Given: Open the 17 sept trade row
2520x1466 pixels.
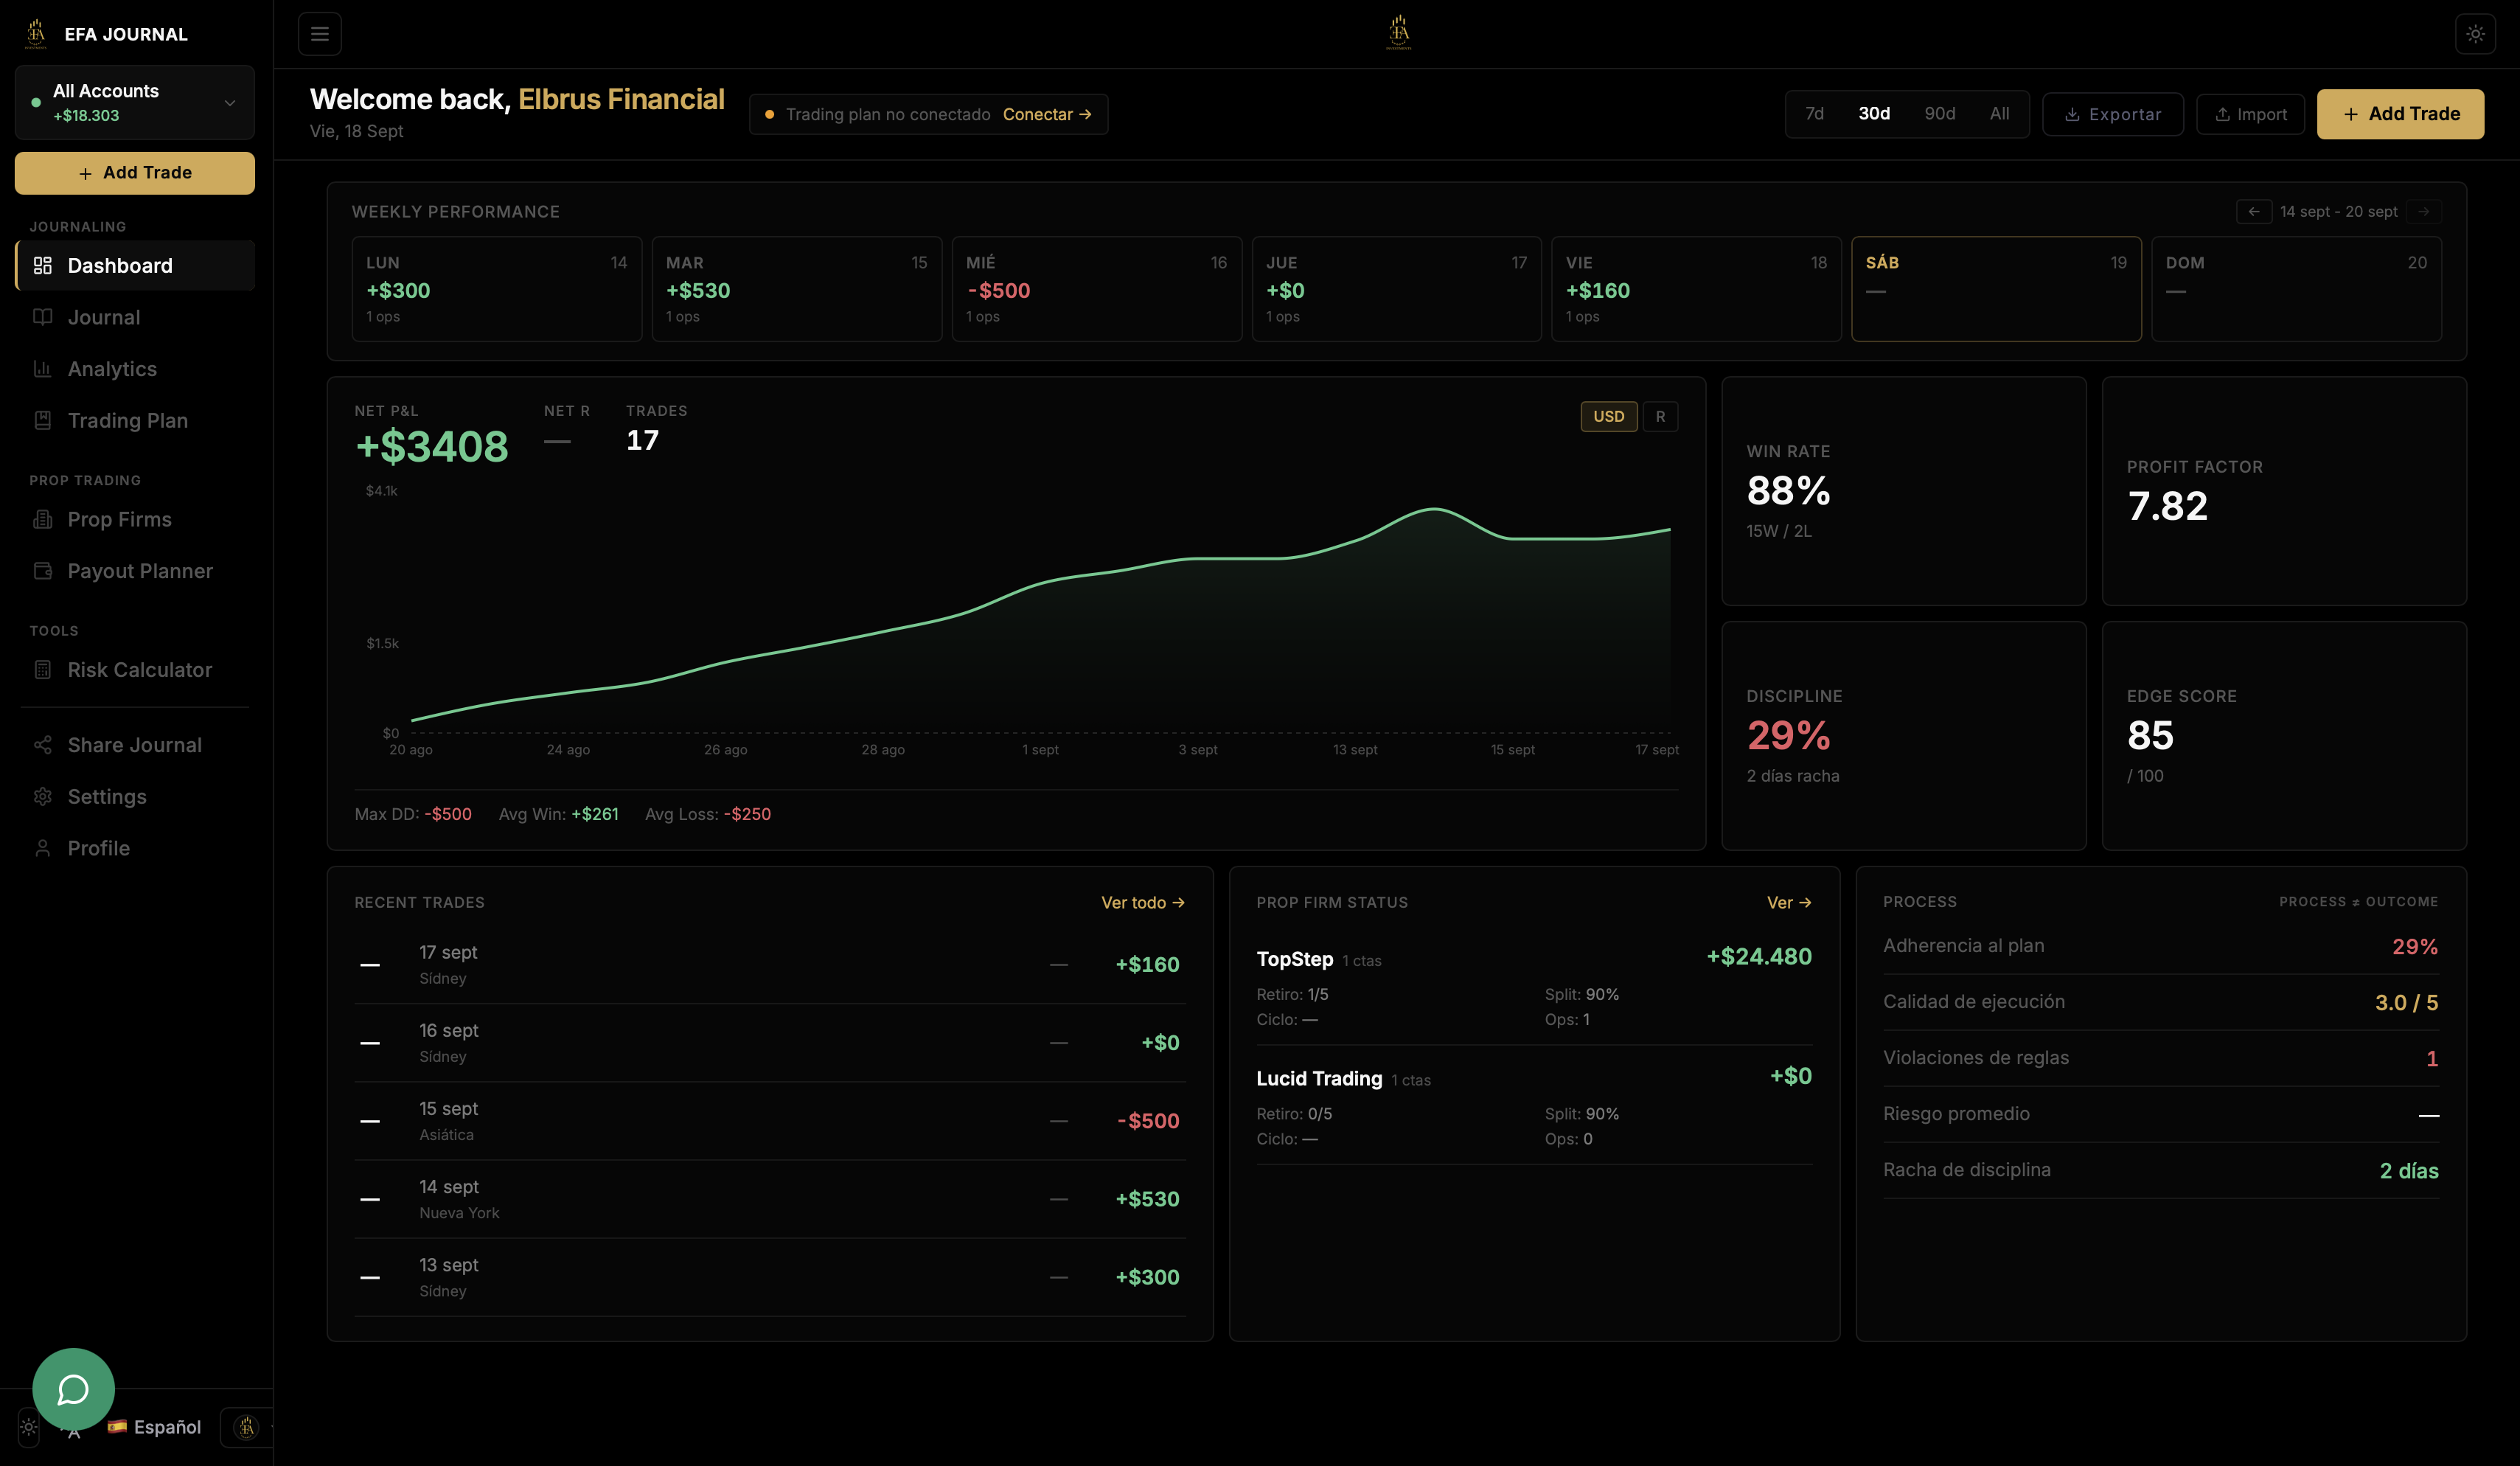Looking at the screenshot, I should pos(770,965).
